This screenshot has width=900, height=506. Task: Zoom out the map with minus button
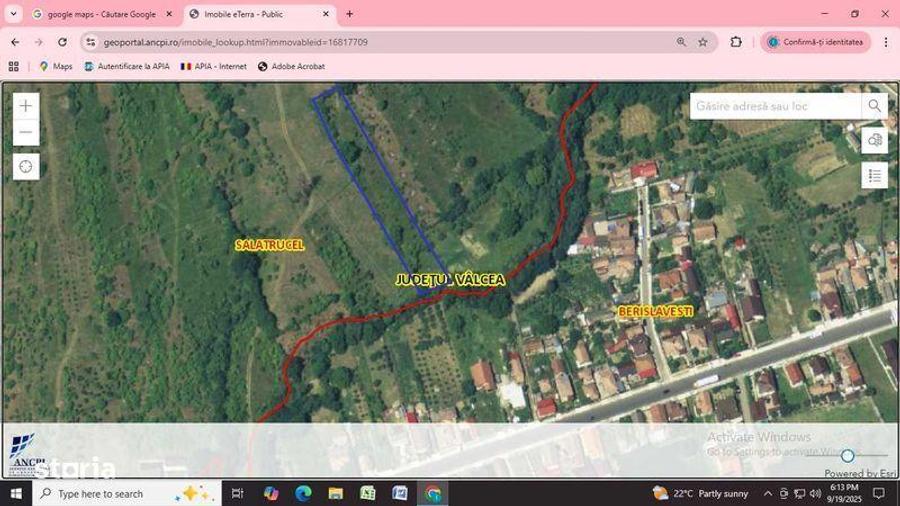[26, 133]
